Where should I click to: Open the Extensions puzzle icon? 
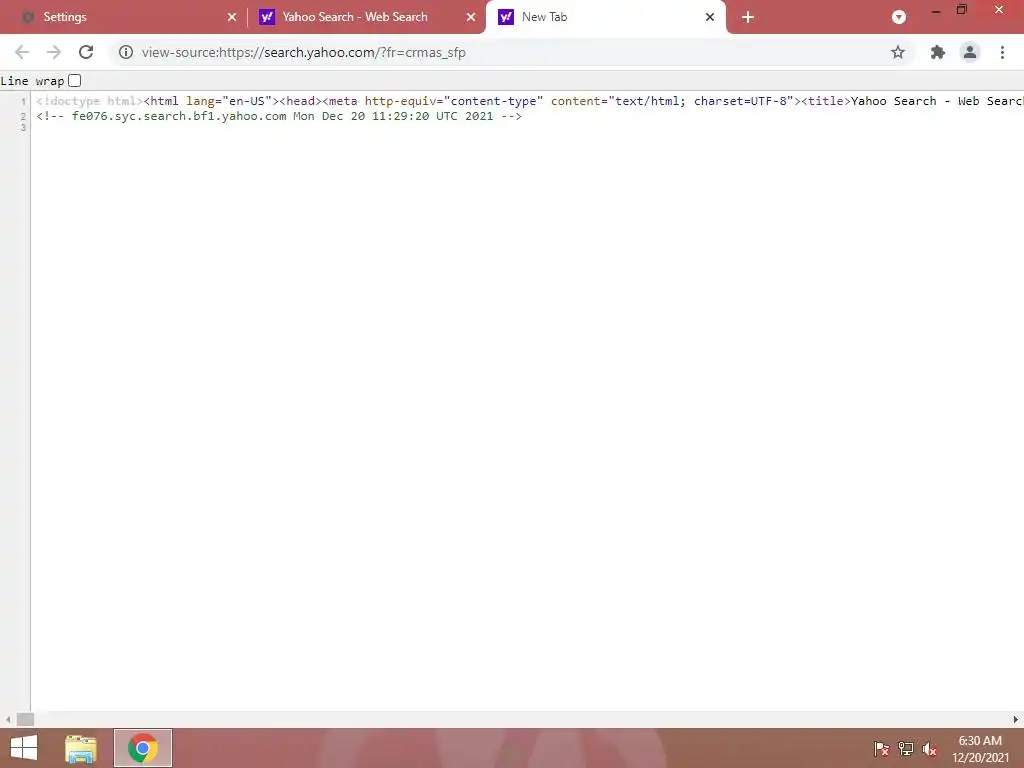tap(938, 52)
